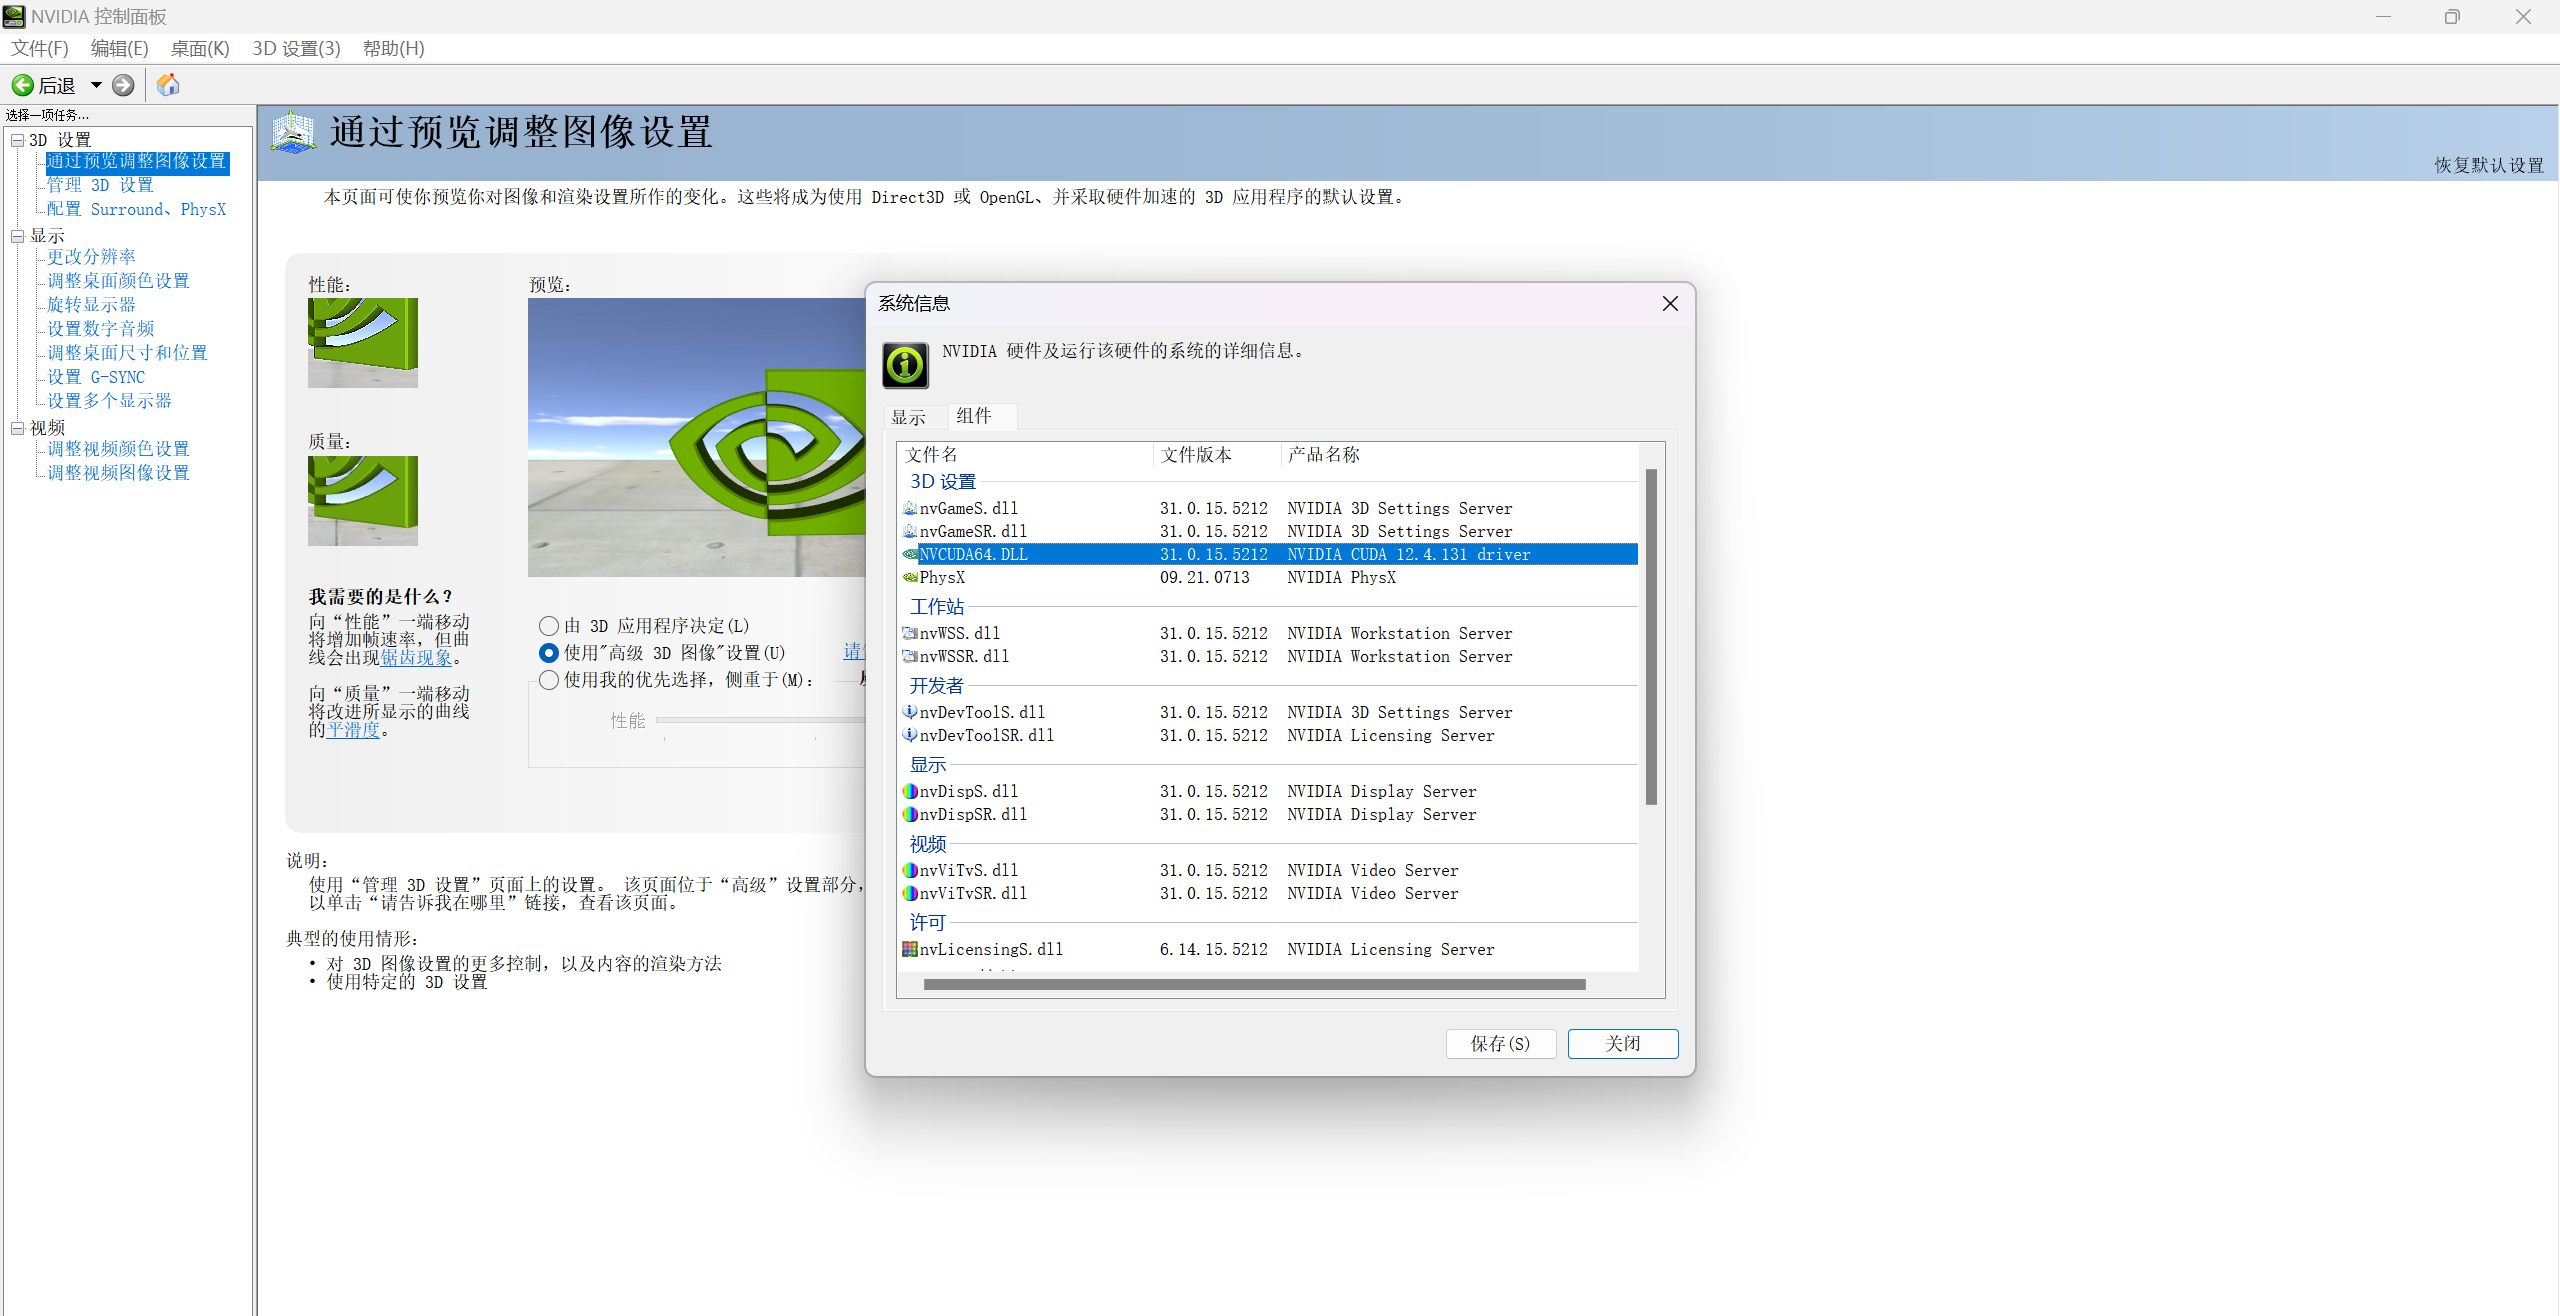
Task: Click the 保存(S) button
Action: (1500, 1043)
